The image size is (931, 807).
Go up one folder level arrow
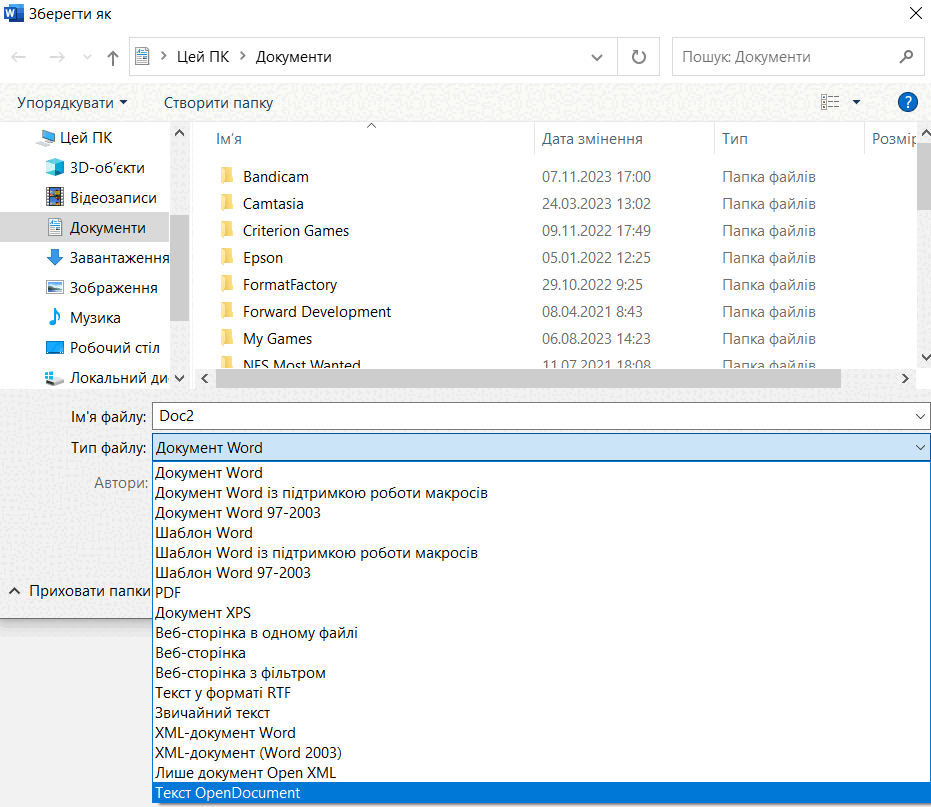point(112,58)
